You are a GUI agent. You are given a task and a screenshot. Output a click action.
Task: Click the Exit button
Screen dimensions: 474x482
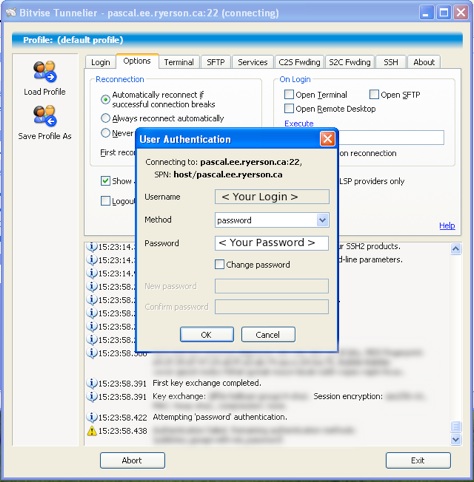[418, 460]
